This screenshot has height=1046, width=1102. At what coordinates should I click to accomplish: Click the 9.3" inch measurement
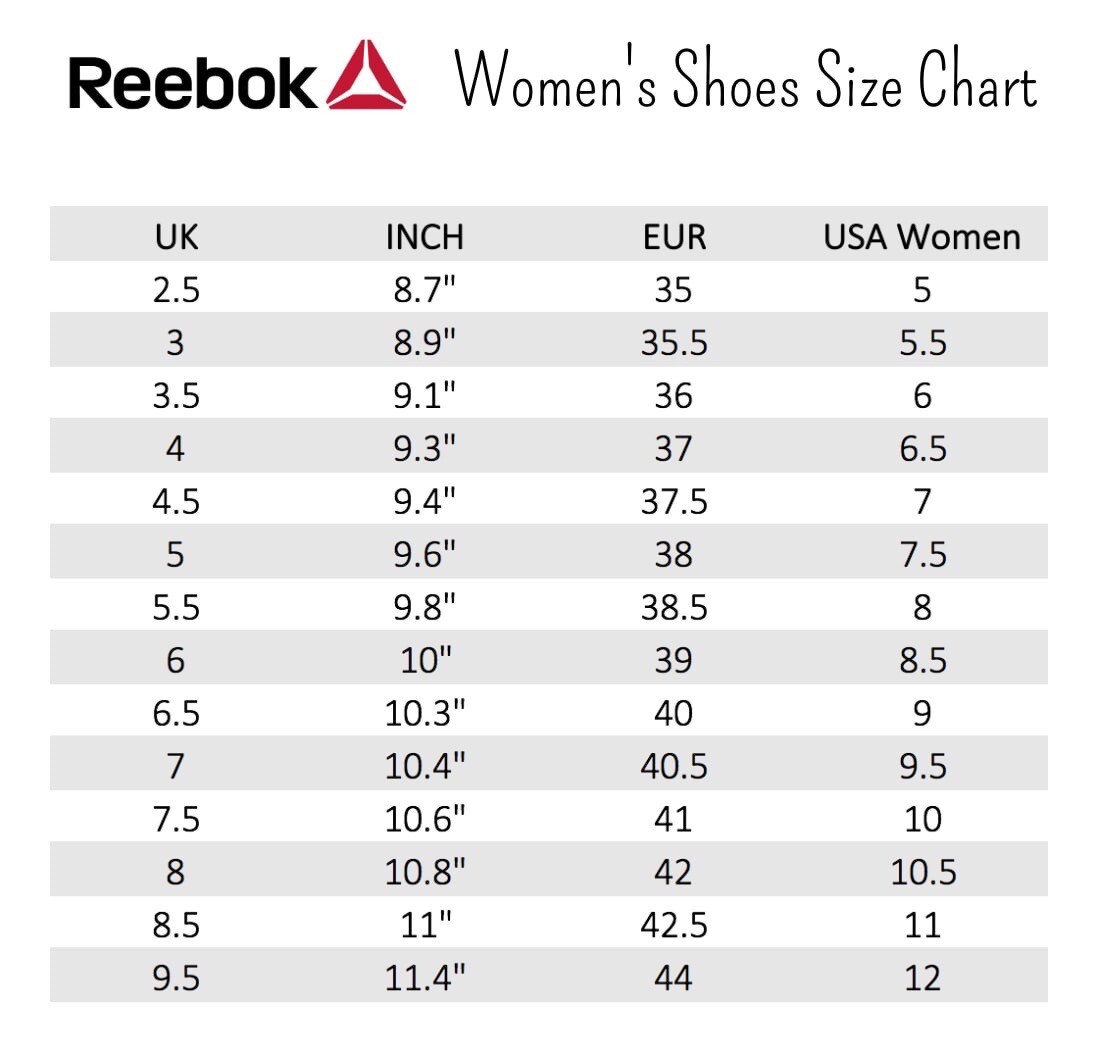[x=424, y=449]
